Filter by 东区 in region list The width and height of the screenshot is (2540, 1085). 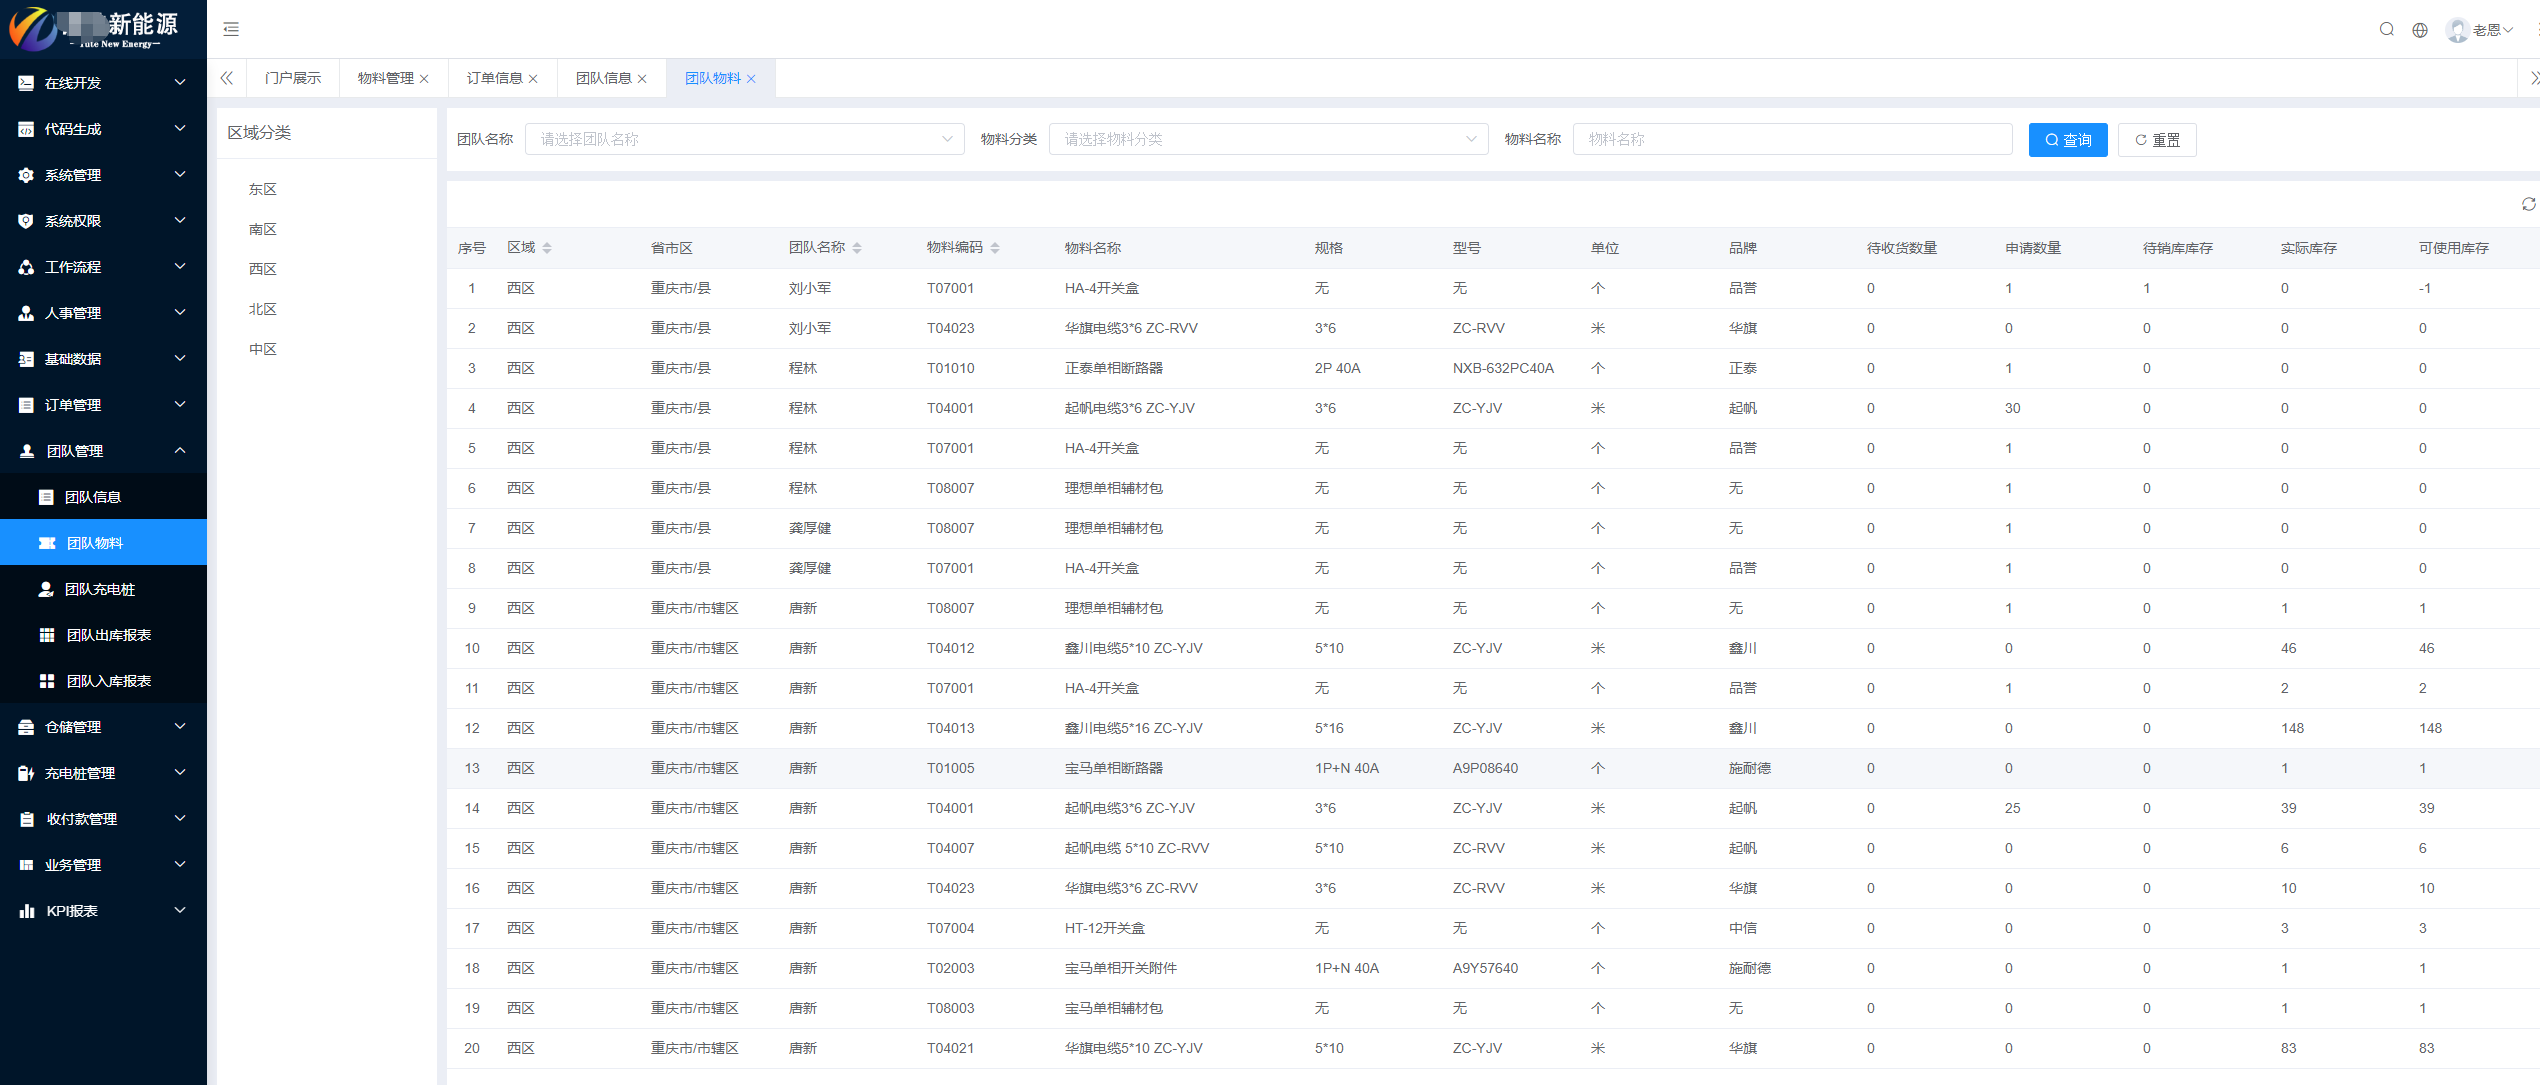point(263,189)
